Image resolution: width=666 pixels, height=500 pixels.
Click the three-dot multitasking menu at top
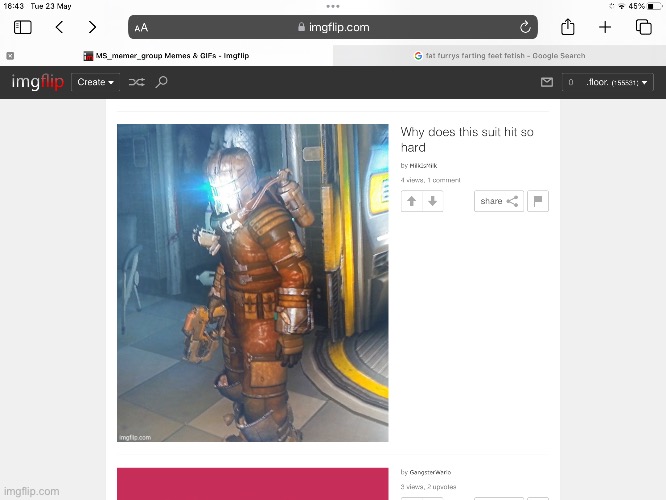[x=333, y=6]
